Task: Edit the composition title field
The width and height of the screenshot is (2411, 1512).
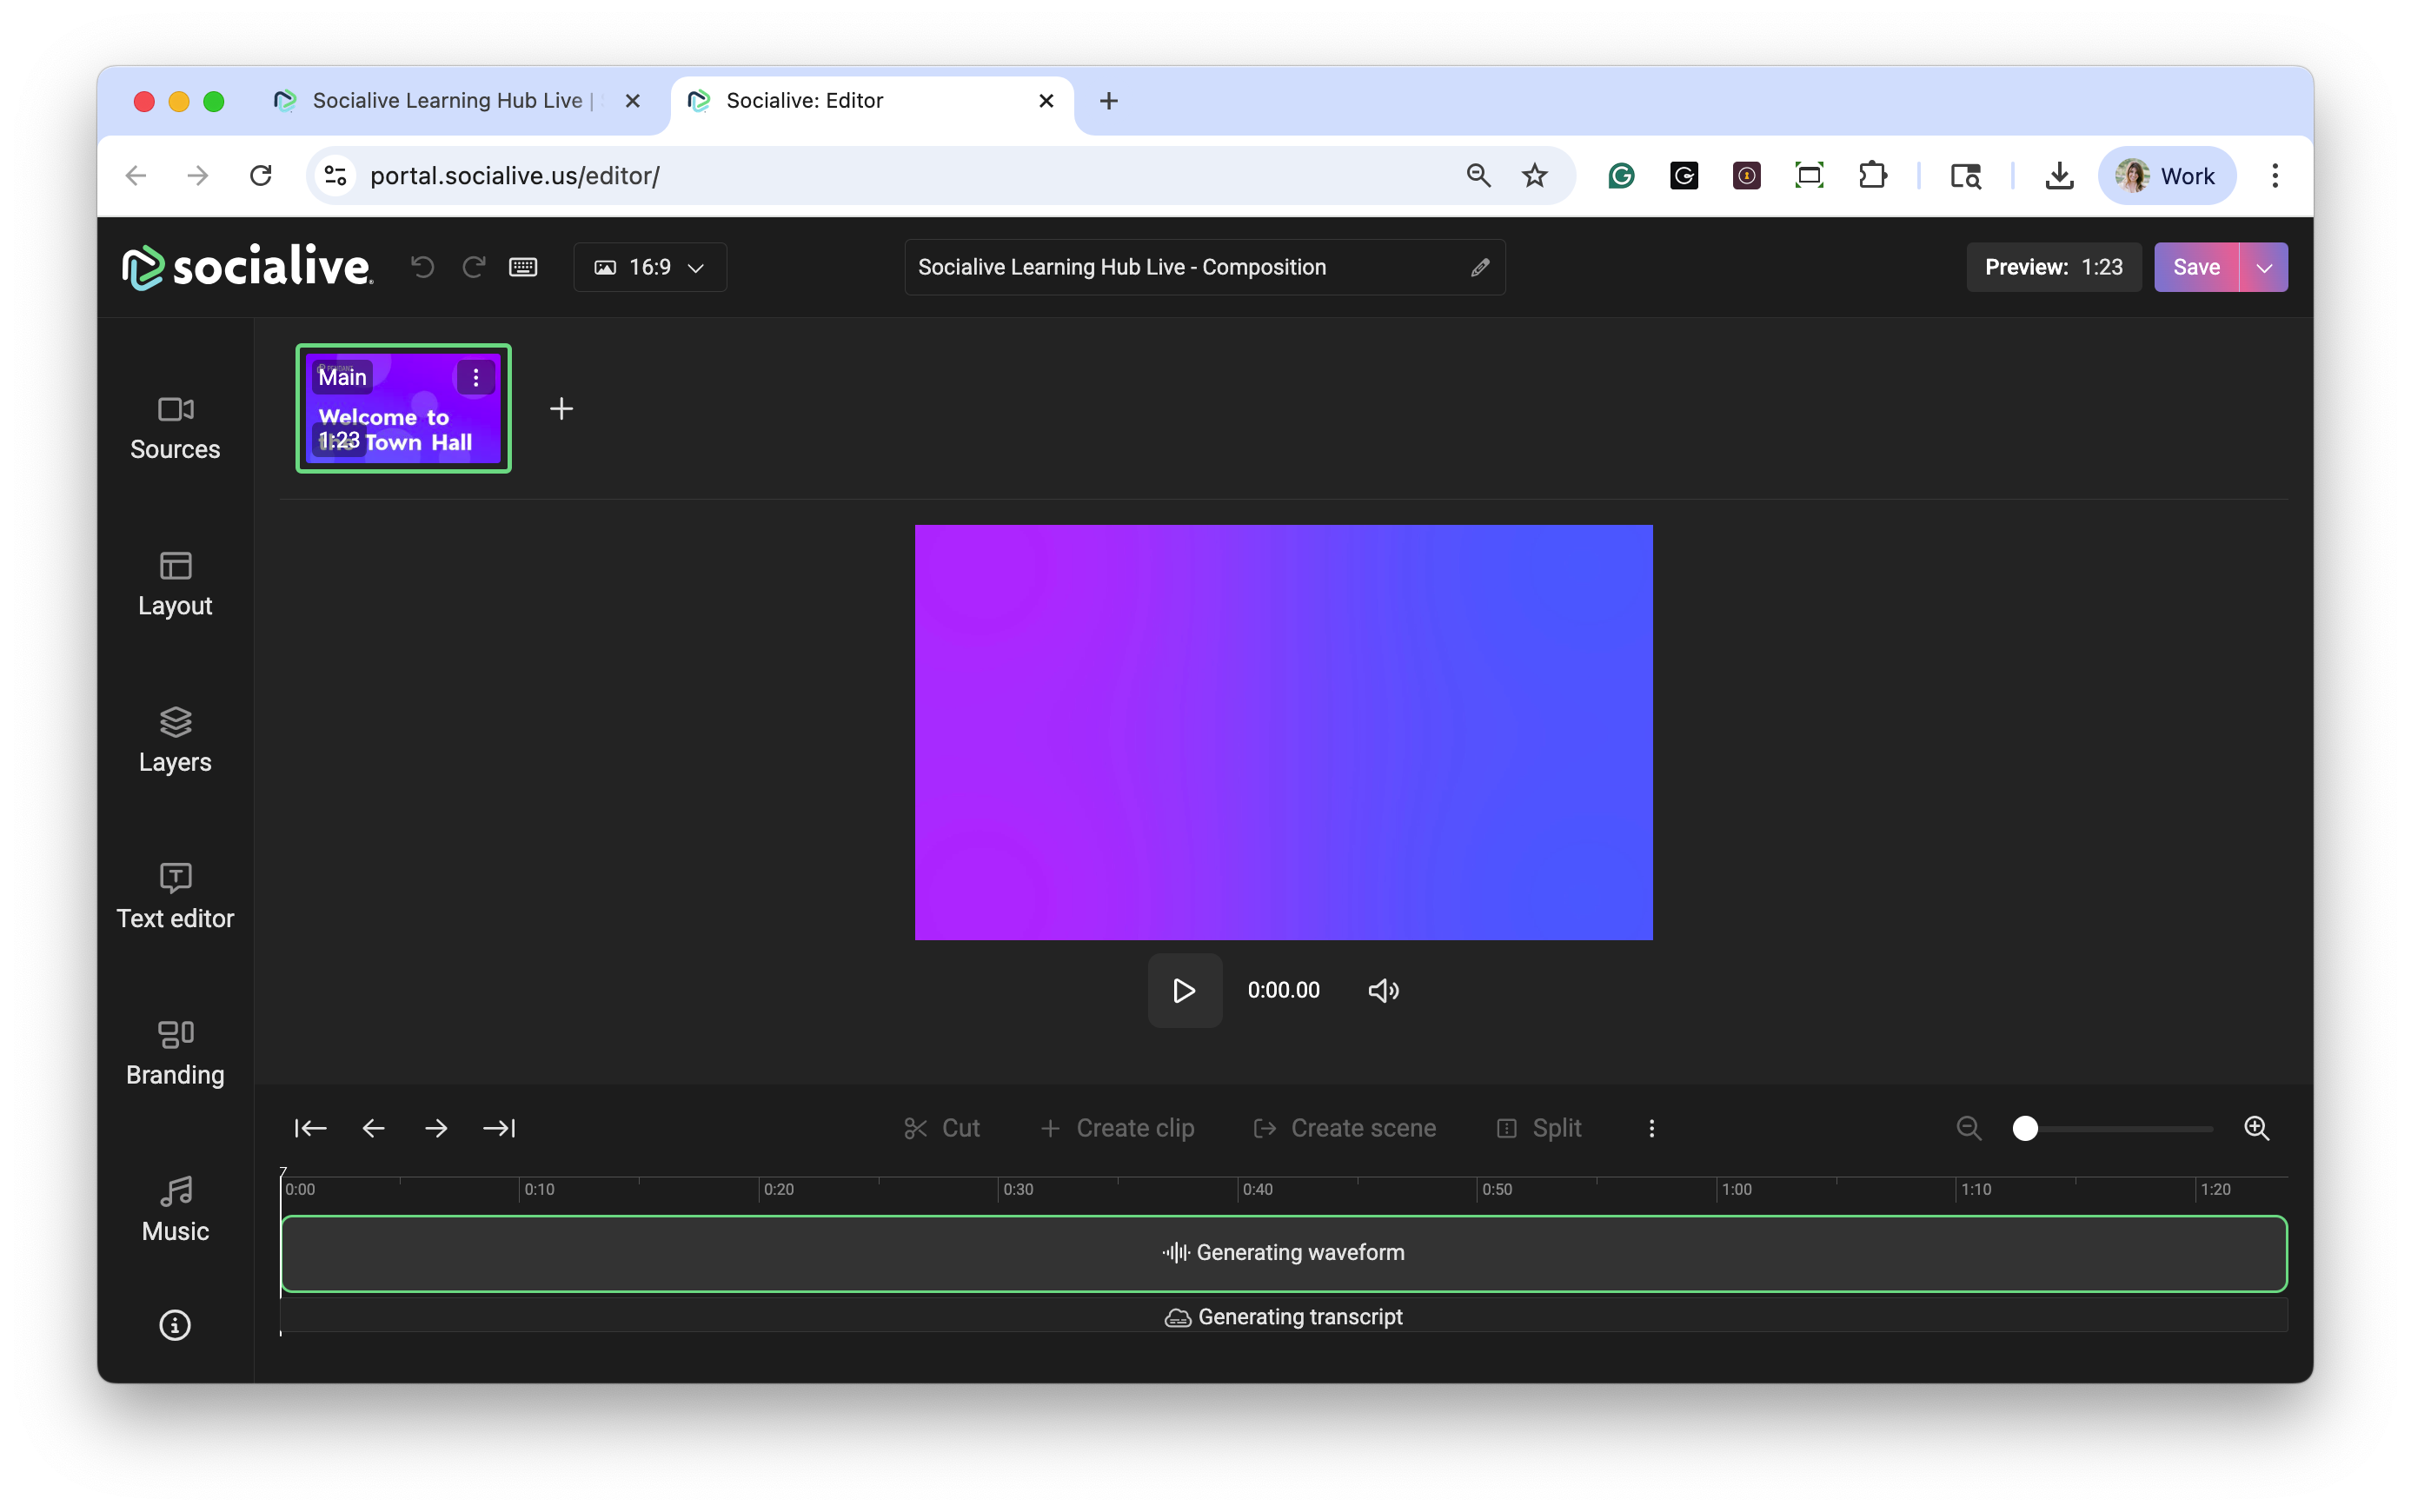Action: (x=1180, y=267)
